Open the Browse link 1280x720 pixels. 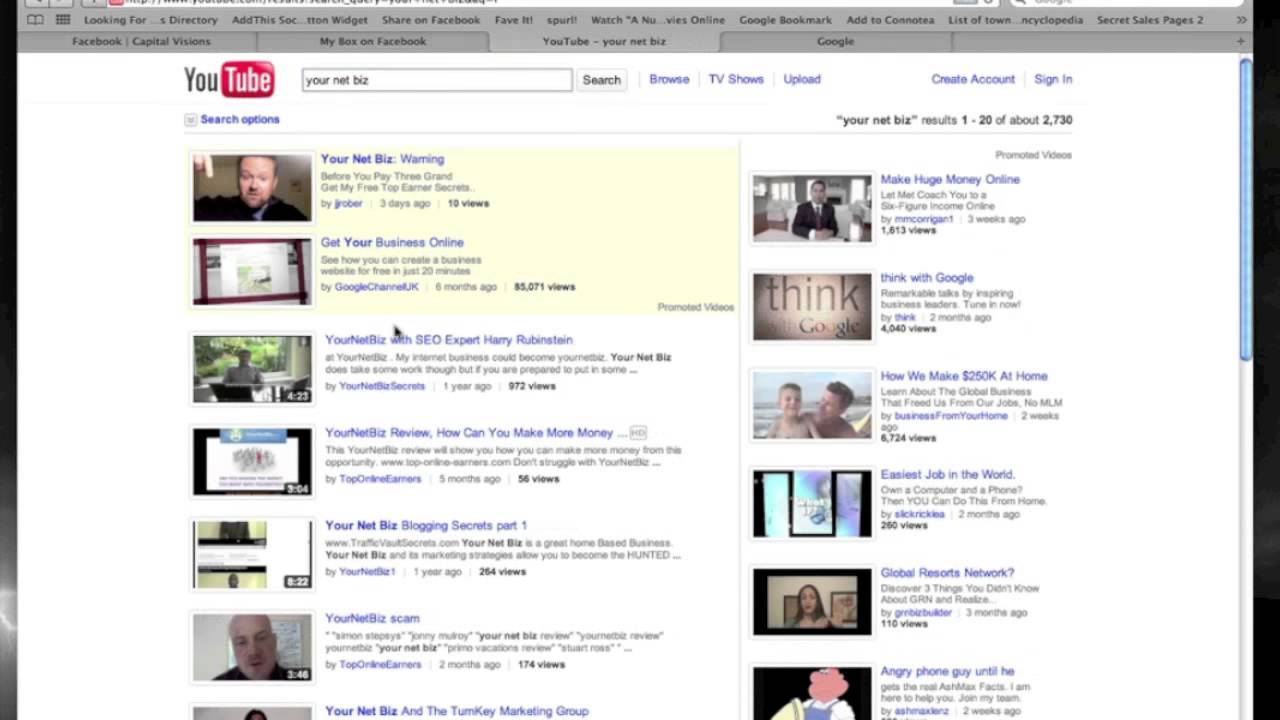[669, 79]
